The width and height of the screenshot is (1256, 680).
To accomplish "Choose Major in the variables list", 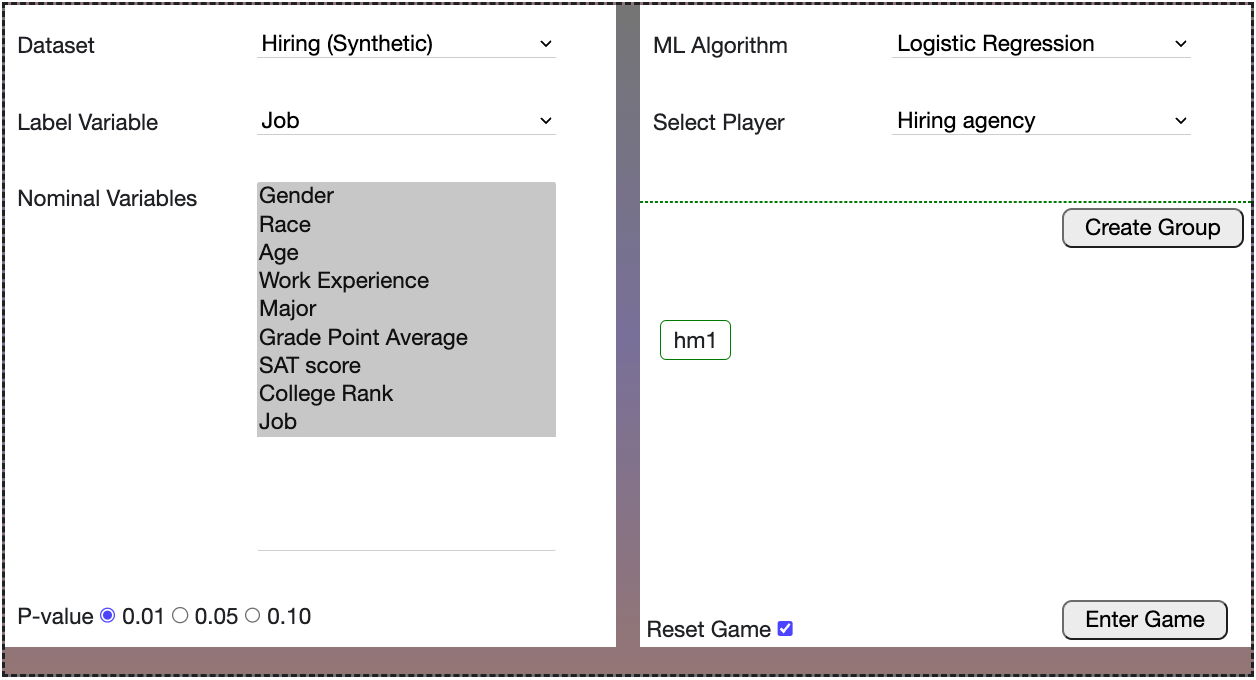I will pyautogui.click(x=288, y=309).
